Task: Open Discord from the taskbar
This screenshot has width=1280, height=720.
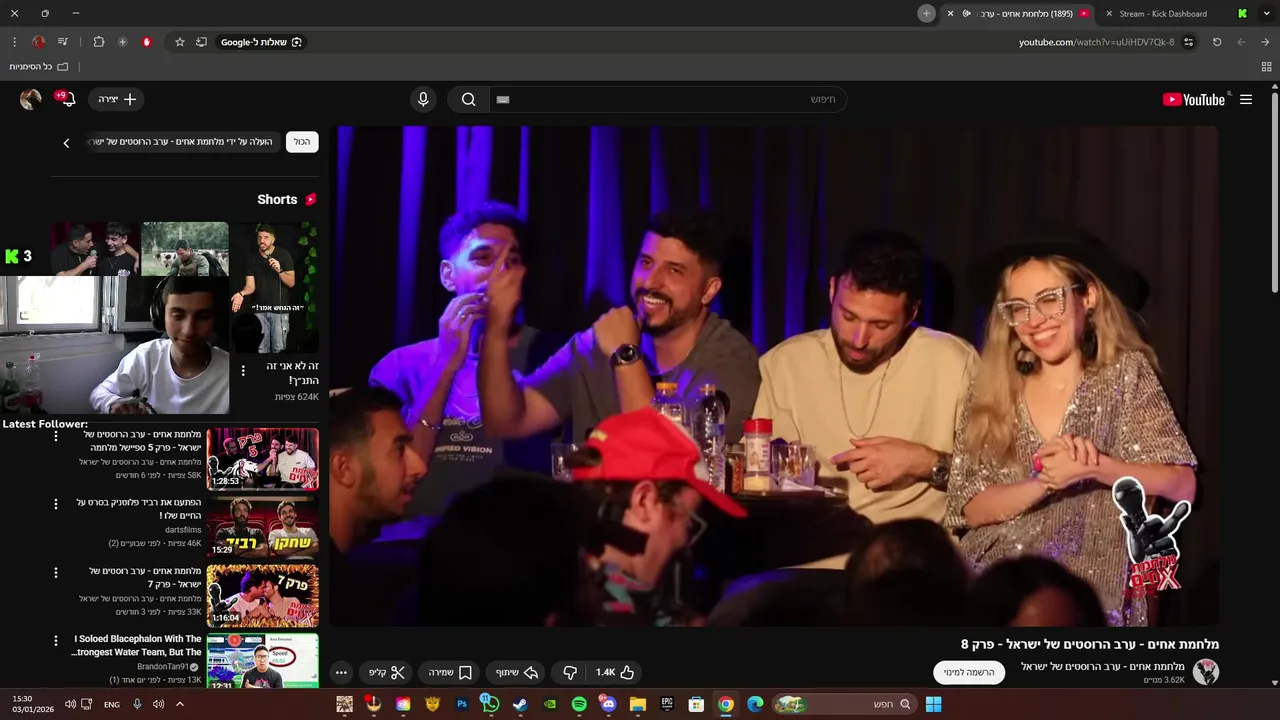Action: coord(608,705)
